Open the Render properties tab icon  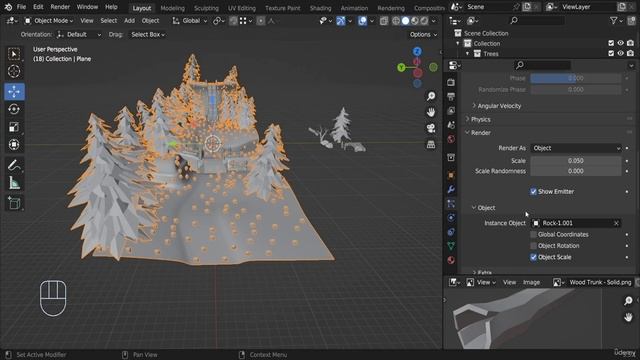[451, 82]
